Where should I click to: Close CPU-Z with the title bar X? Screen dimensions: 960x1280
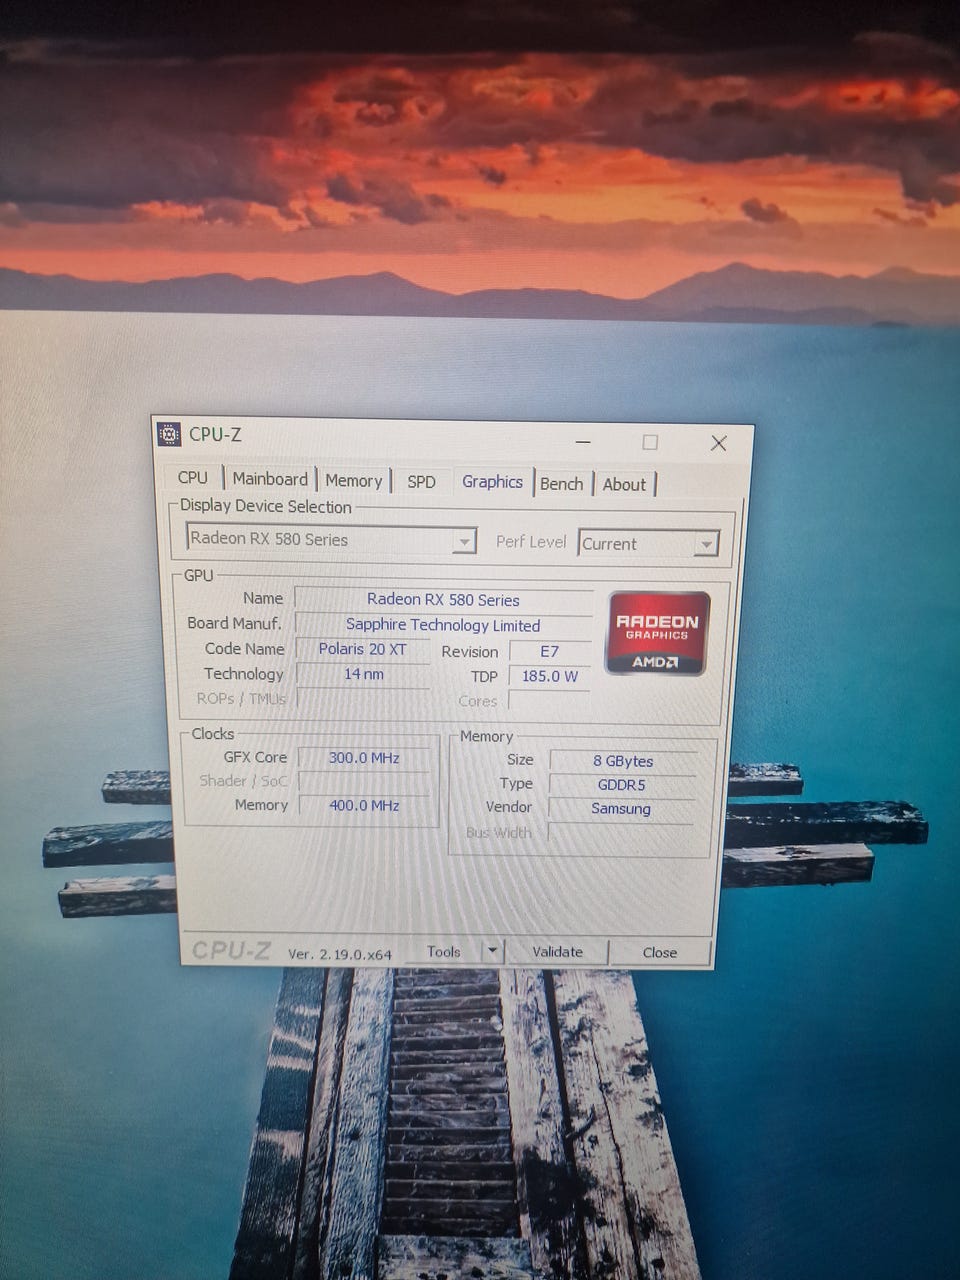coord(718,443)
